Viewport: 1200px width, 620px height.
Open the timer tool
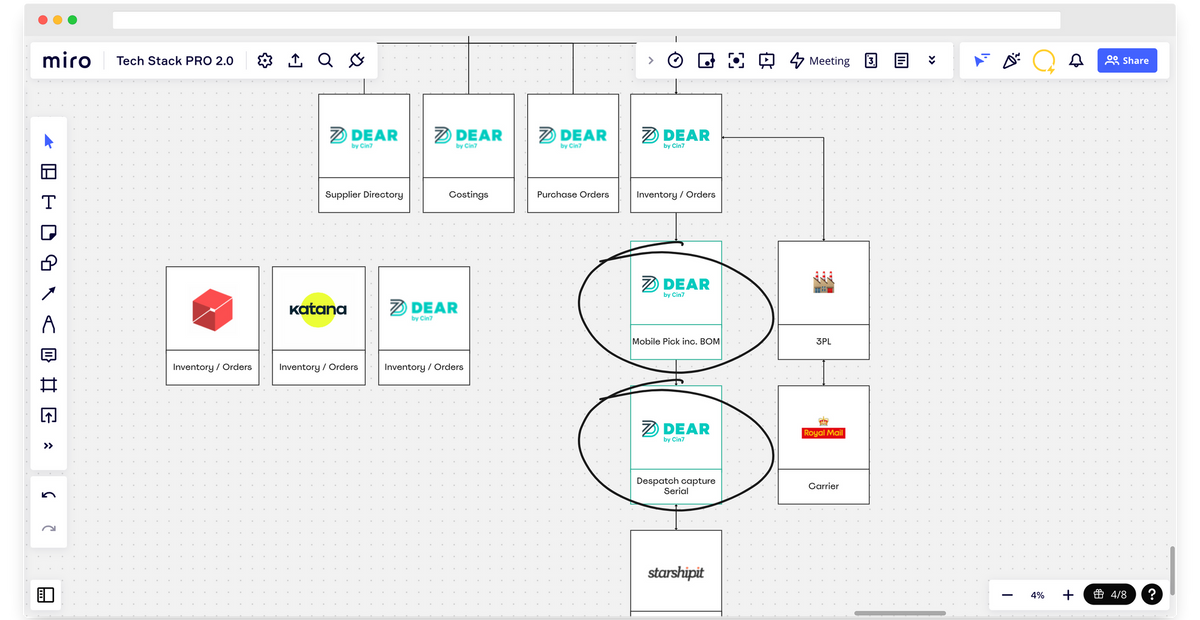[675, 60]
